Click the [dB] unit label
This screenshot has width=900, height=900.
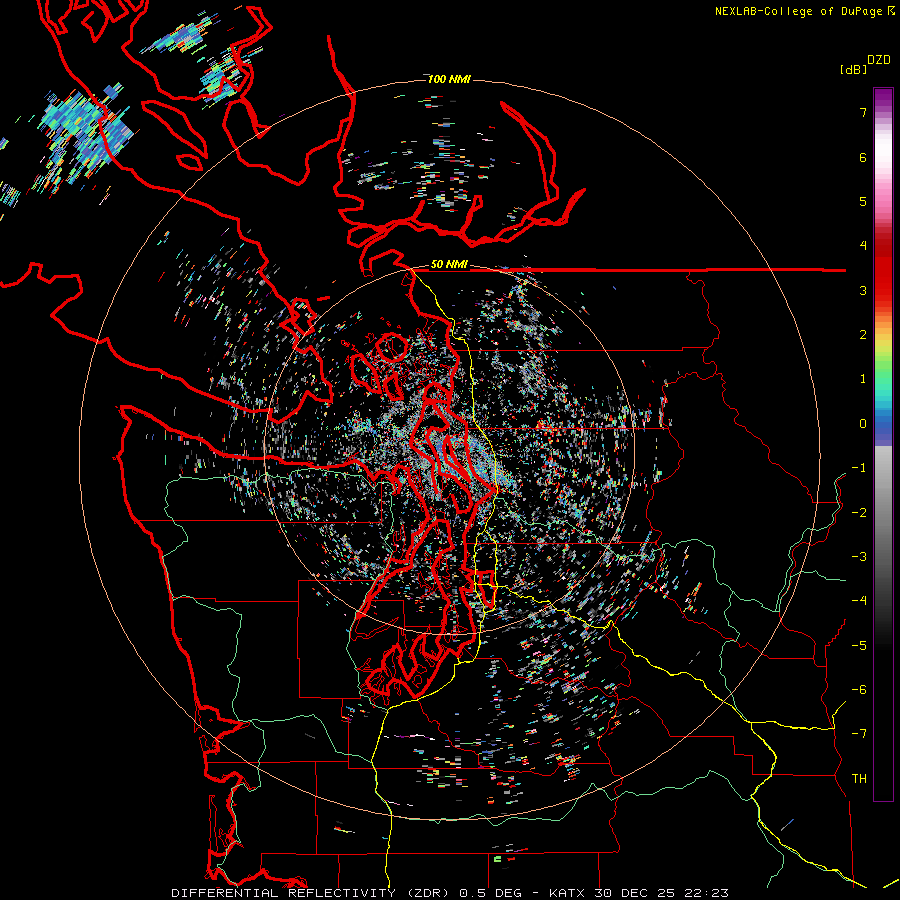[853, 70]
